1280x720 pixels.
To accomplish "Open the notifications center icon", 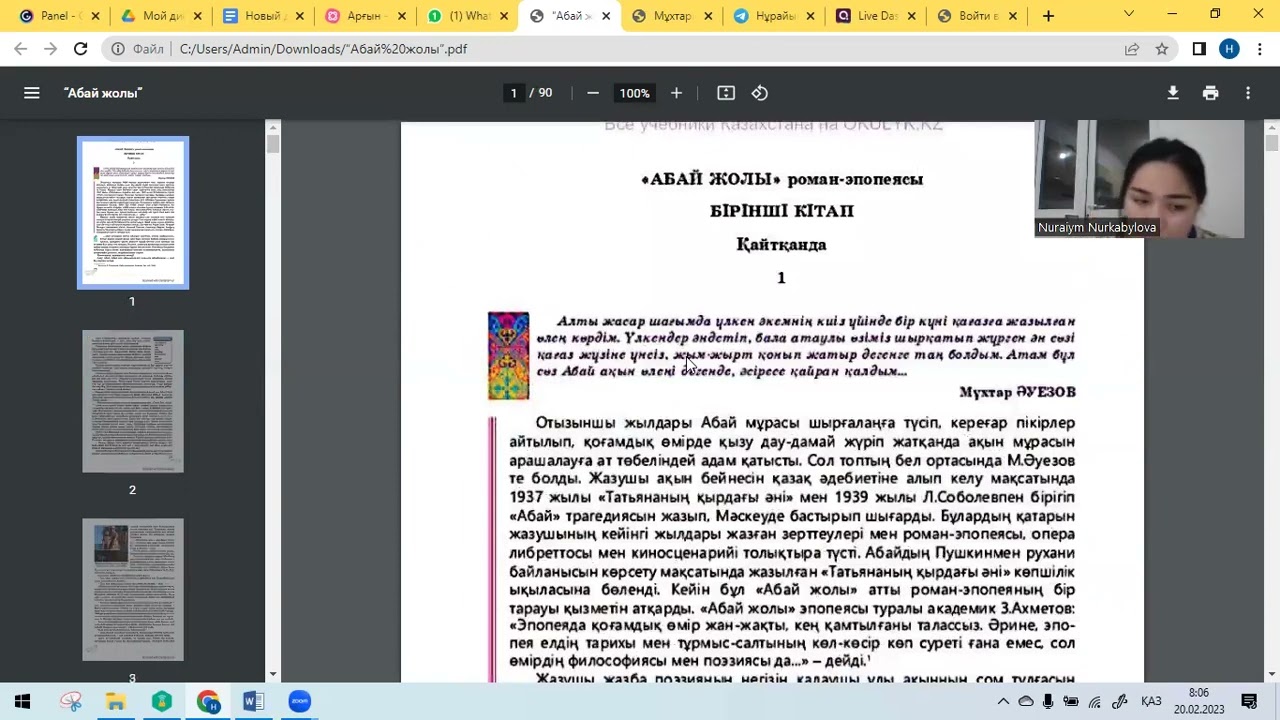I will pyautogui.click(x=1249, y=701).
